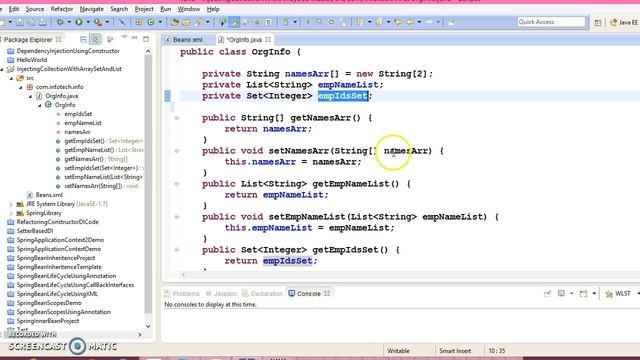Switch to the Declaration tab

point(262,293)
